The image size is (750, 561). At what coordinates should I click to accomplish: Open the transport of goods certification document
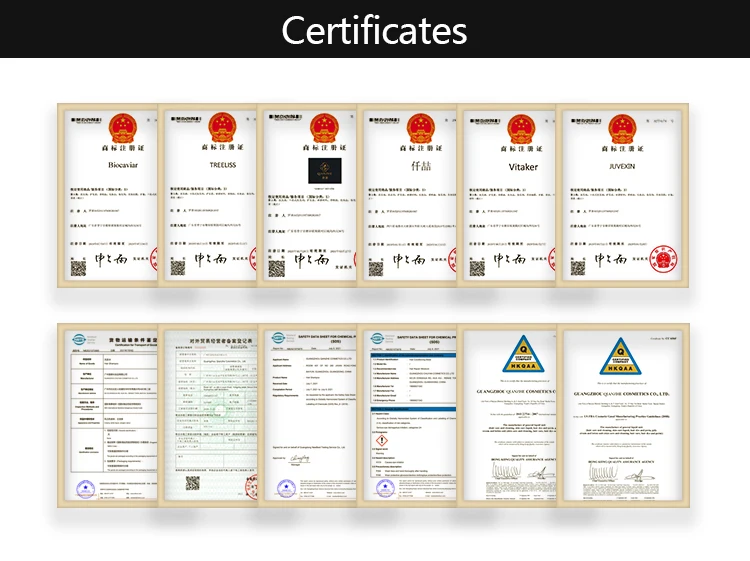tap(108, 415)
